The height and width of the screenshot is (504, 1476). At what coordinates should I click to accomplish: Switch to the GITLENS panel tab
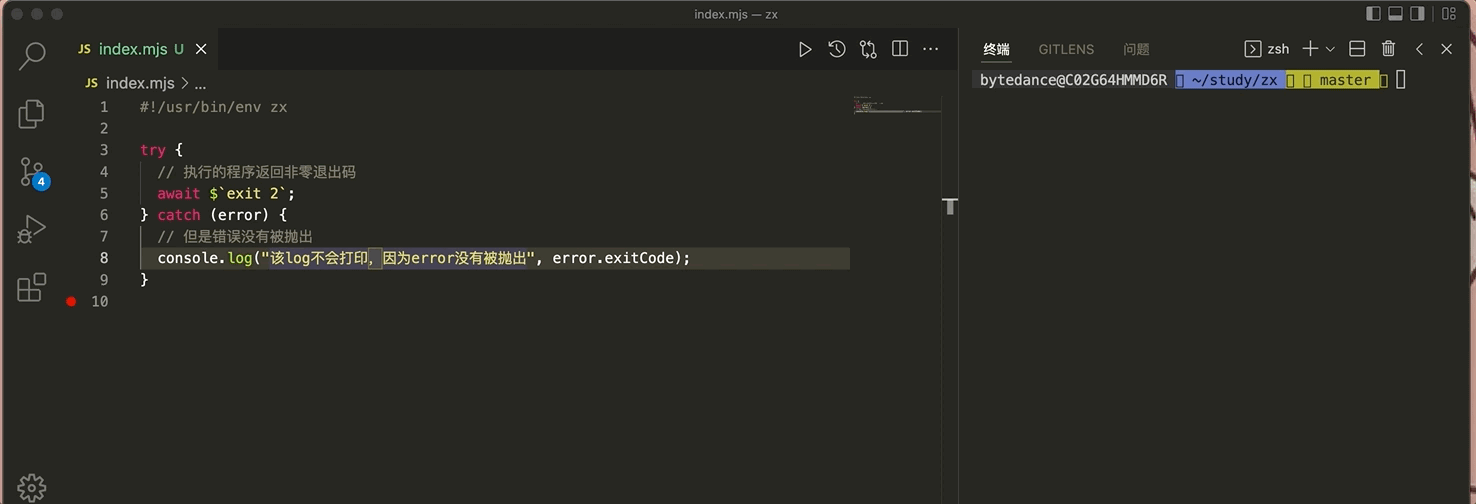[1066, 49]
